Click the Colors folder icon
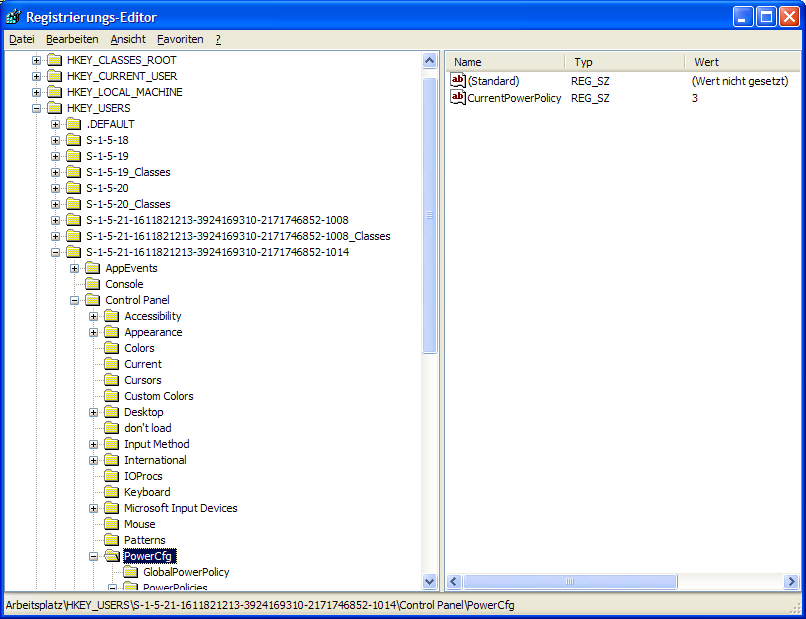The height and width of the screenshot is (619, 806). [x=112, y=348]
